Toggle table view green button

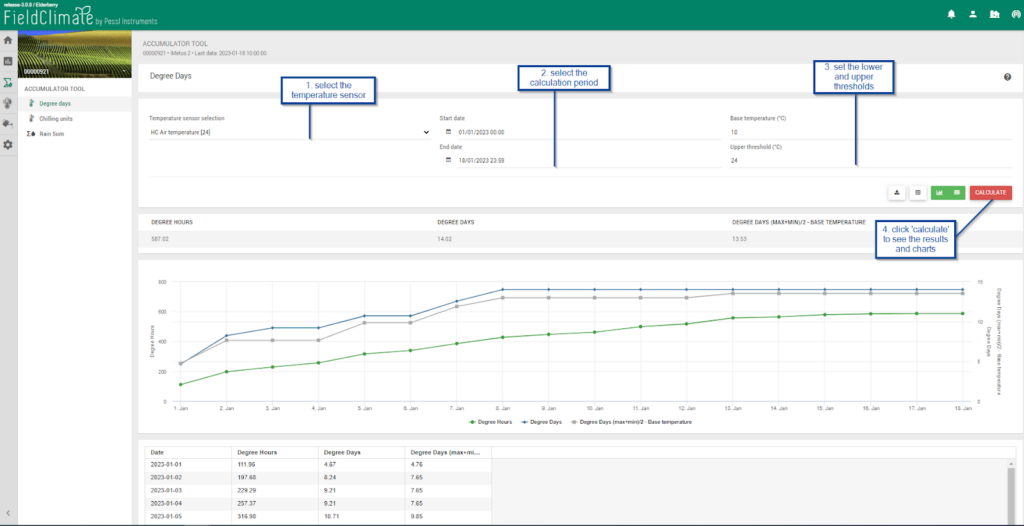click(957, 193)
